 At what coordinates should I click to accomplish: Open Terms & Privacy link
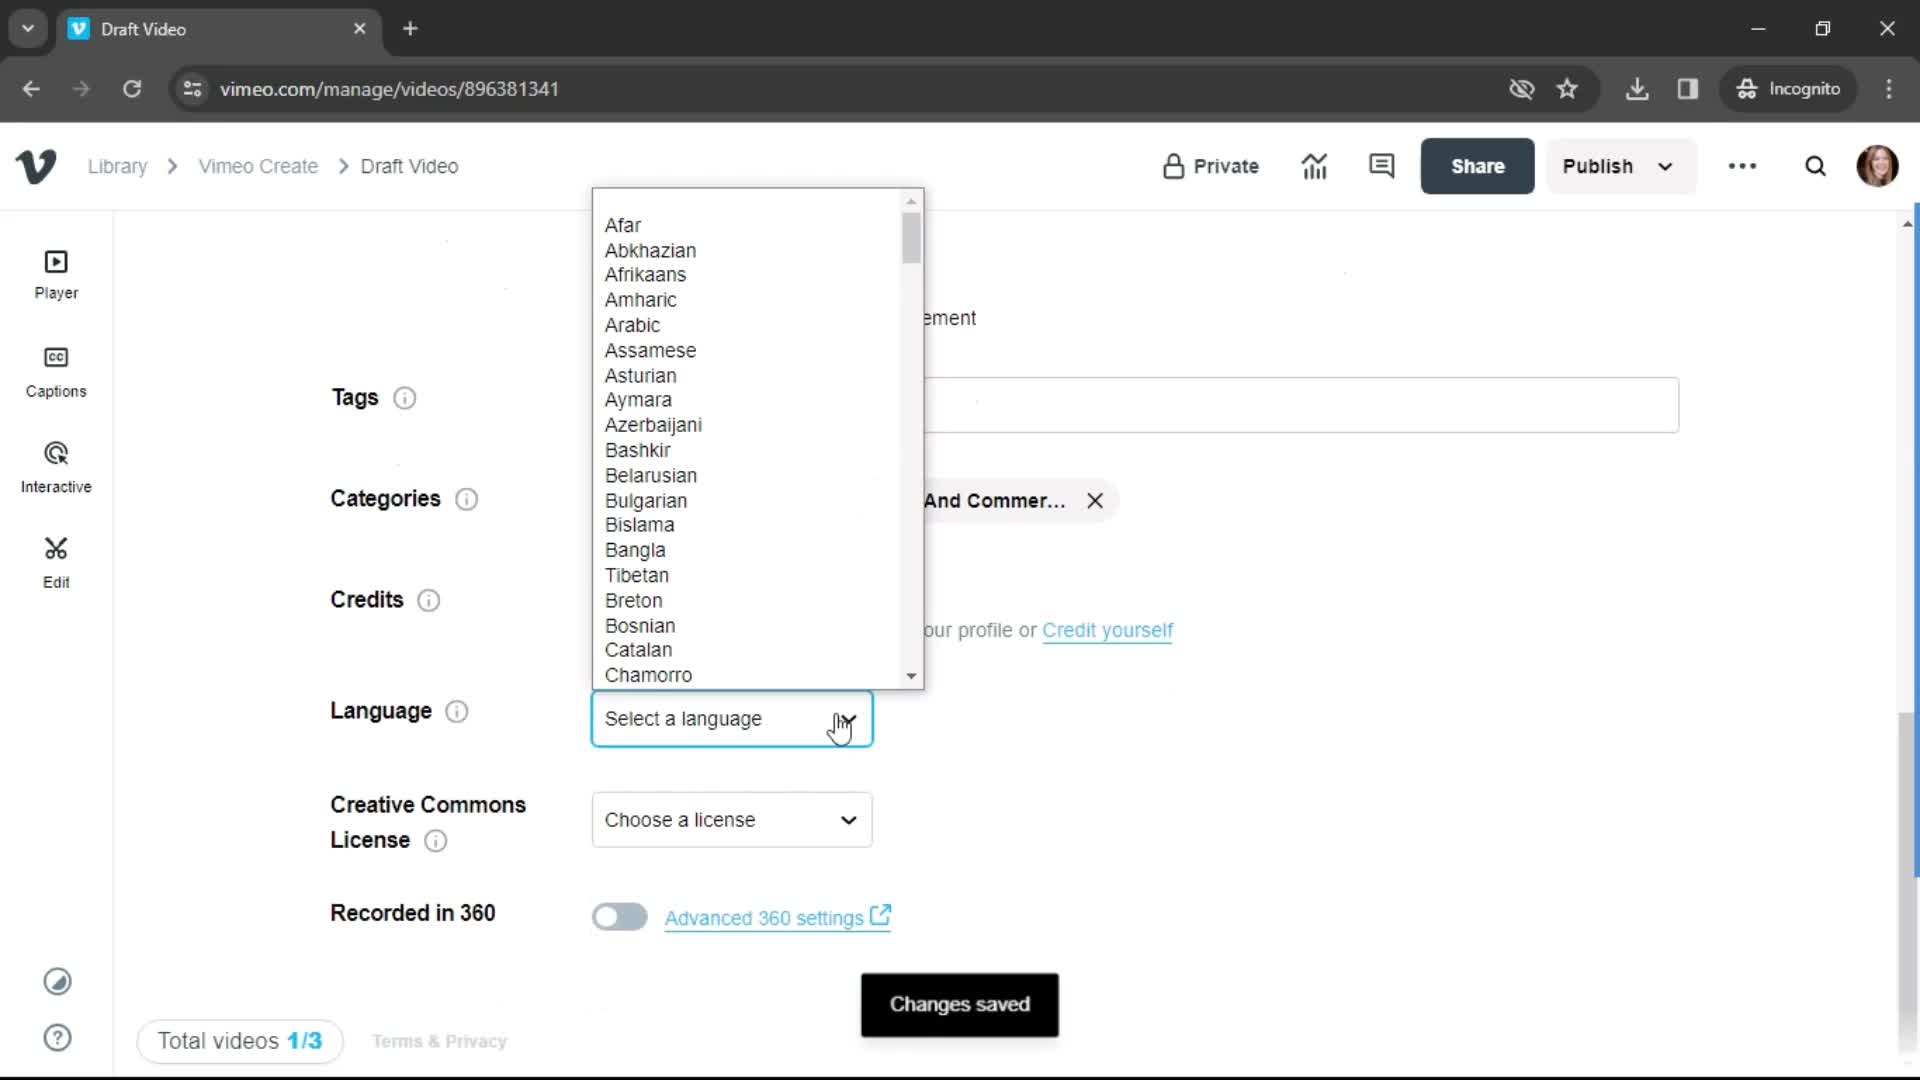coord(439,1041)
